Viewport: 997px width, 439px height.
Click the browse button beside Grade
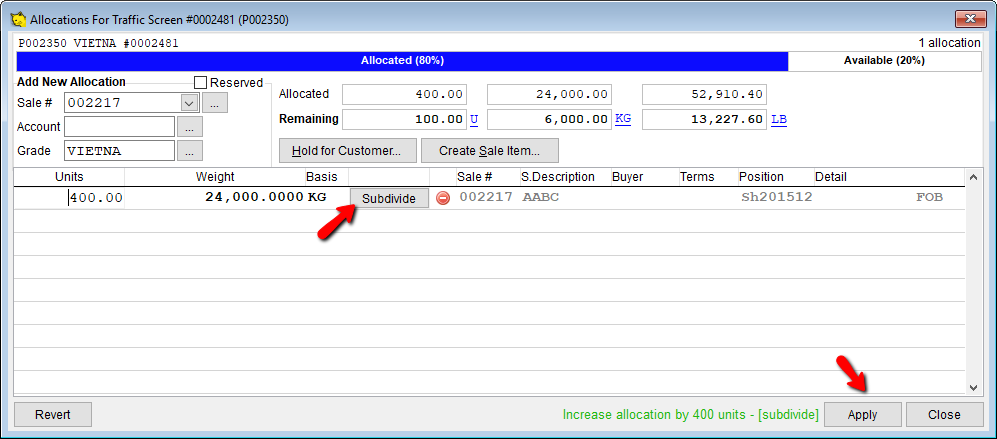coord(189,151)
